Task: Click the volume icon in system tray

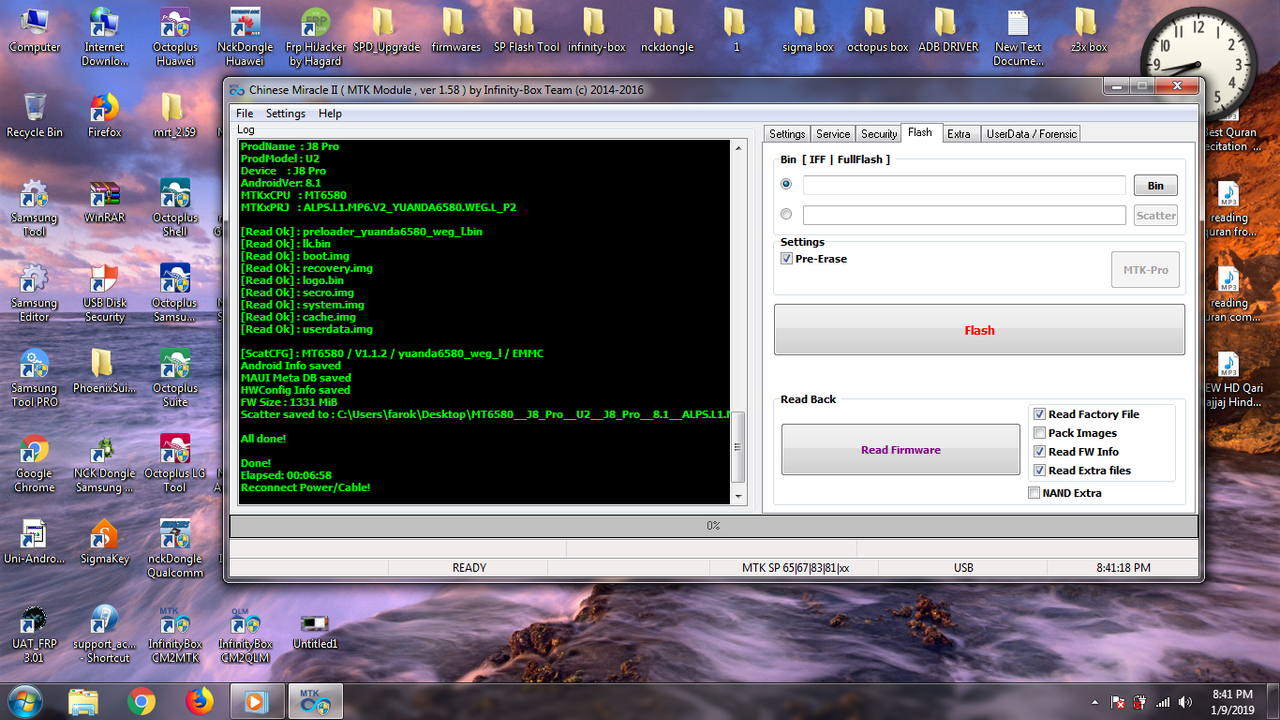Action: 1185,702
